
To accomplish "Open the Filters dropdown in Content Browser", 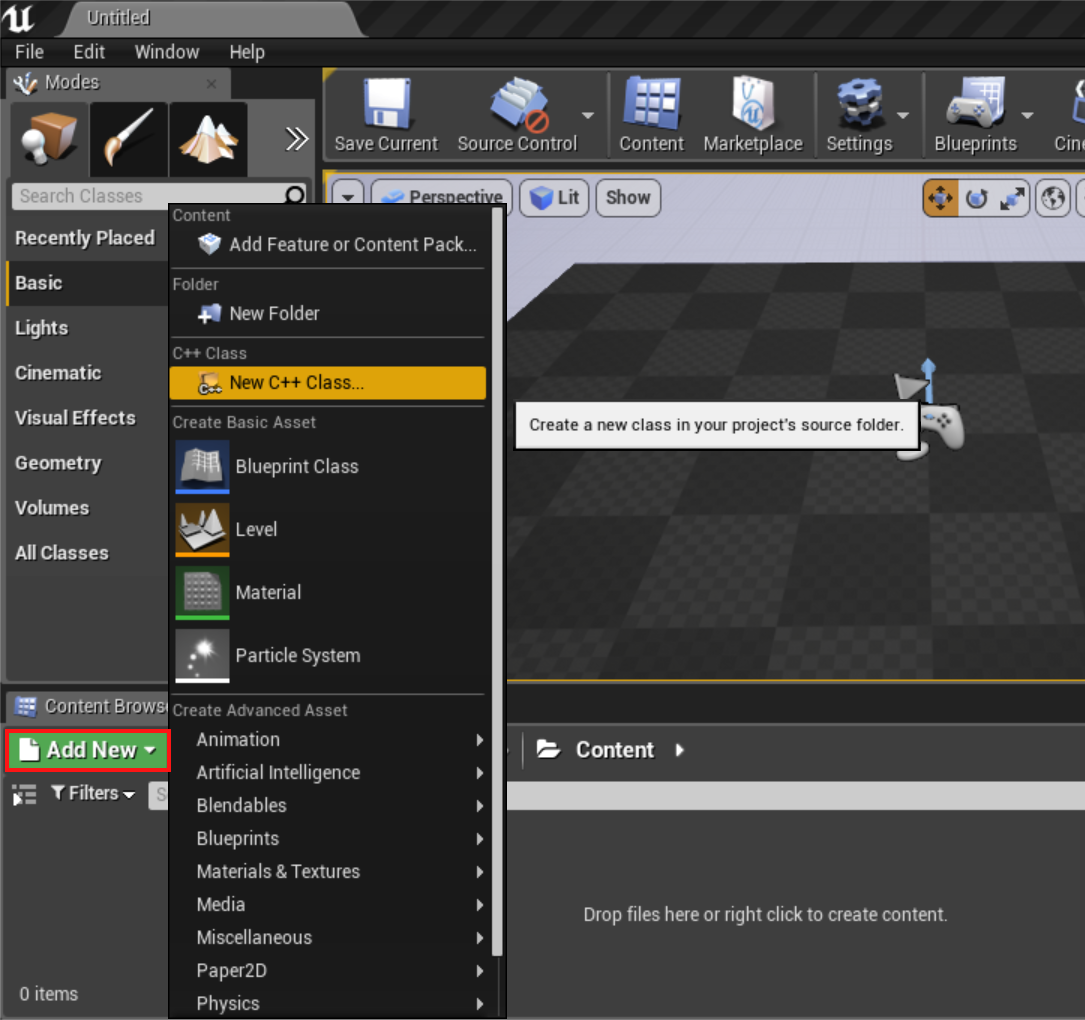I will click(x=93, y=793).
